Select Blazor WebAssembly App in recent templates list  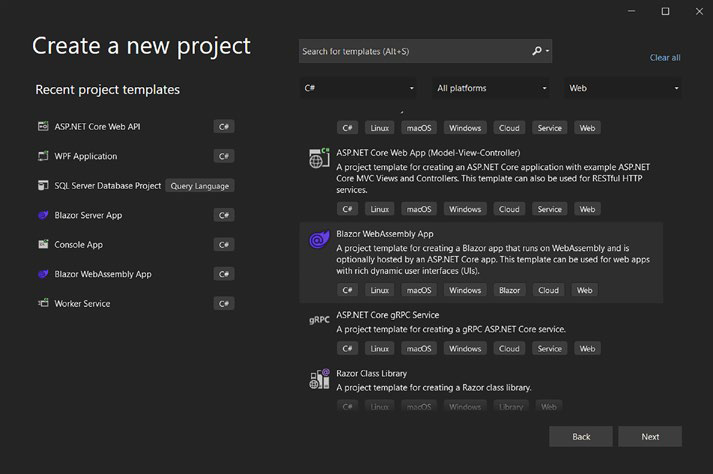tap(136, 274)
